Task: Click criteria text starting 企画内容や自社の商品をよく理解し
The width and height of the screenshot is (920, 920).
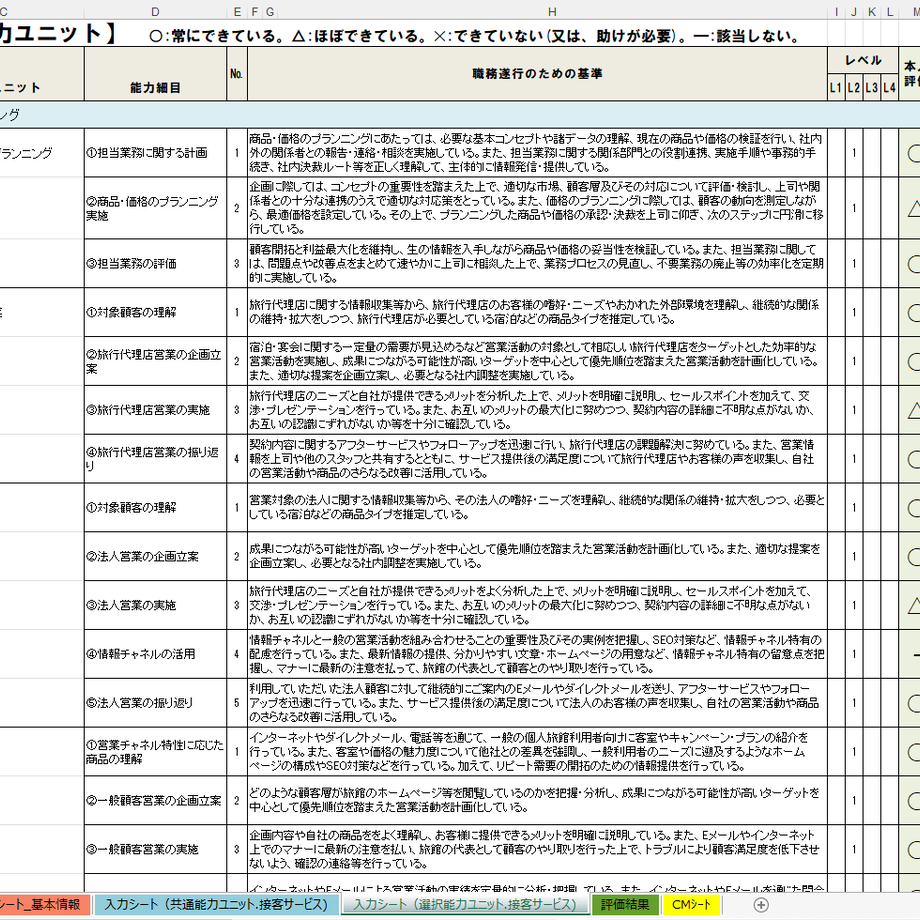Action: (x=537, y=849)
